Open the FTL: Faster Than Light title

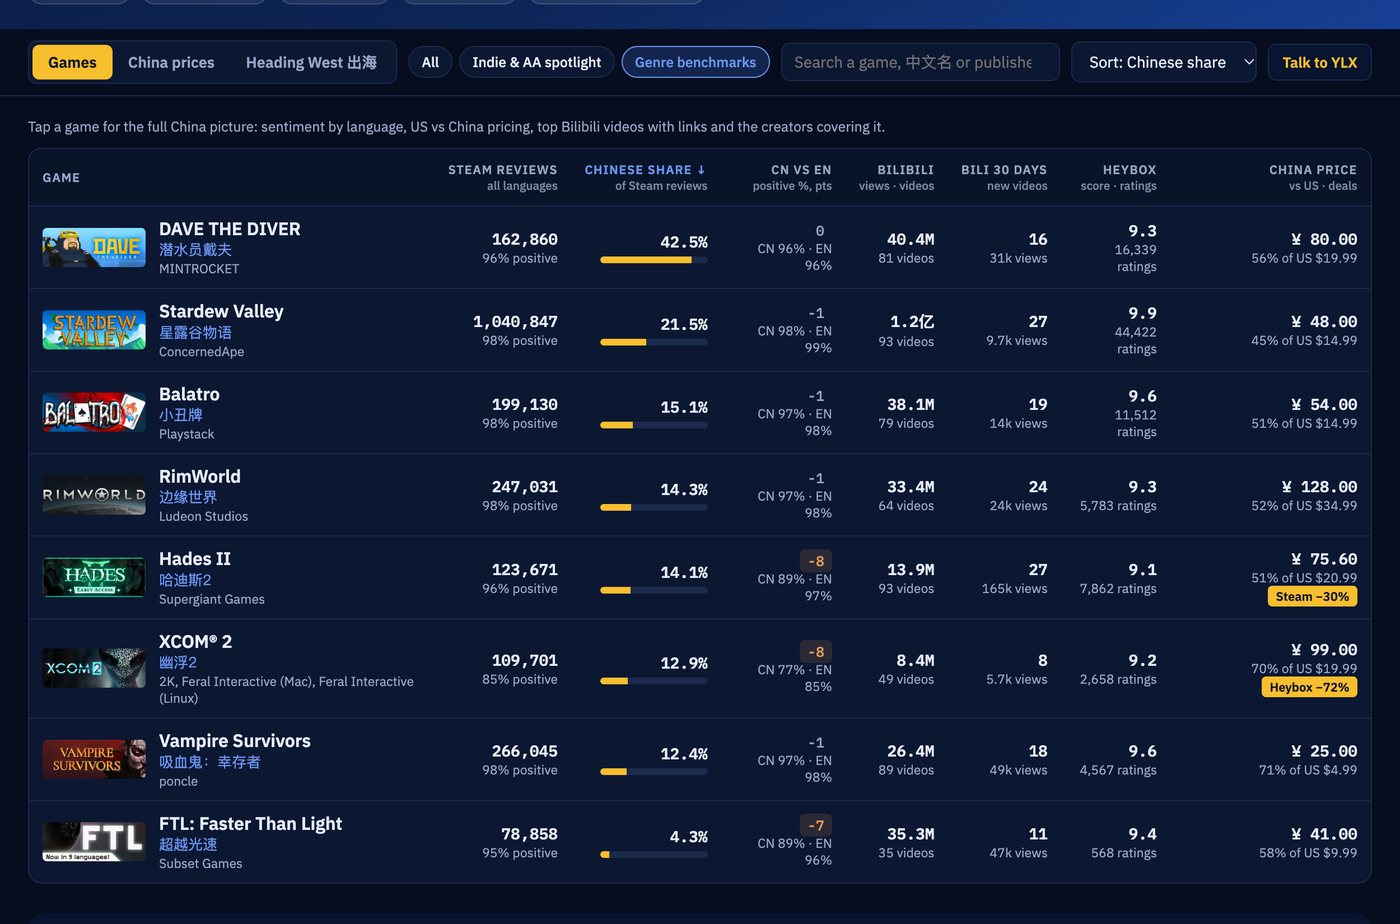point(250,824)
